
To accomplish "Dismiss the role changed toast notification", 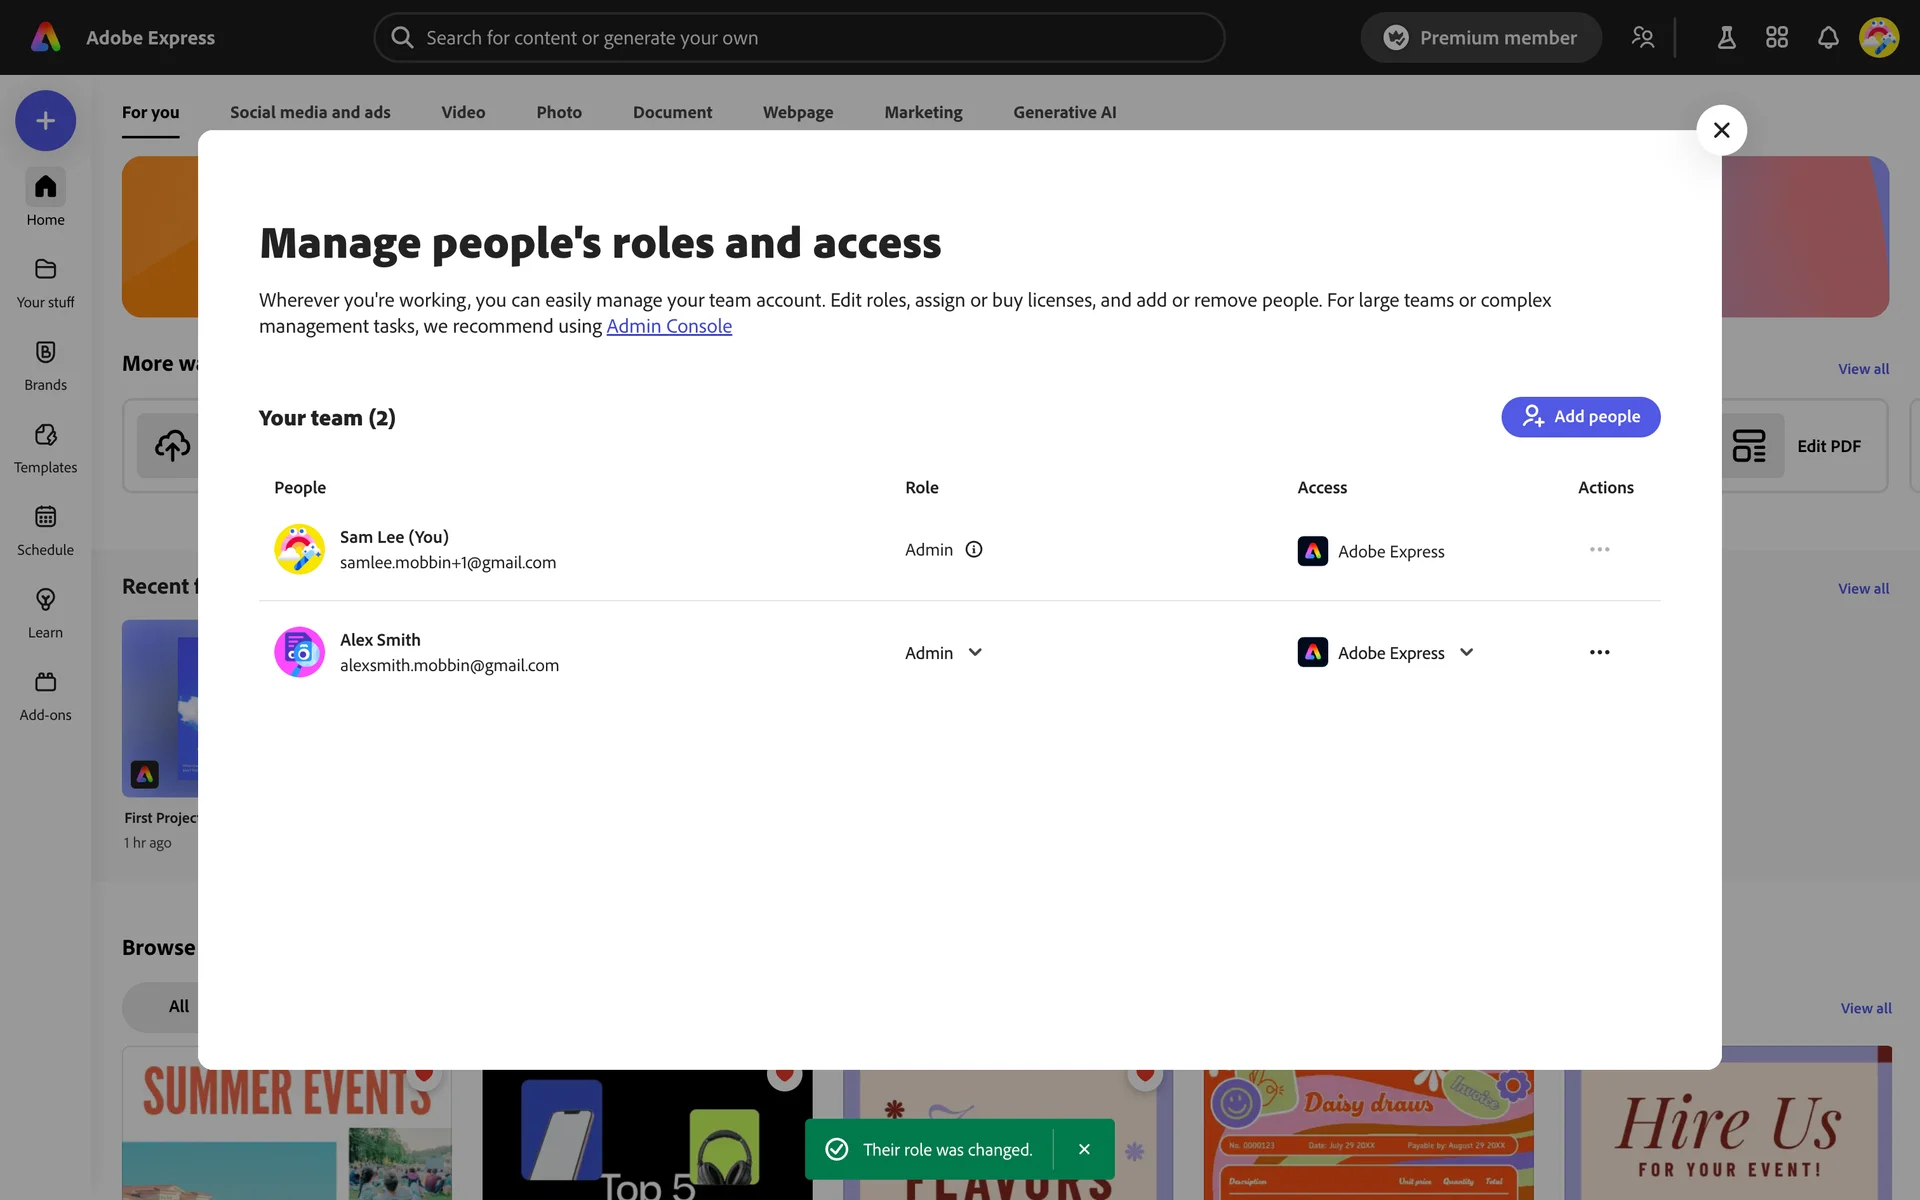I will (x=1084, y=1150).
